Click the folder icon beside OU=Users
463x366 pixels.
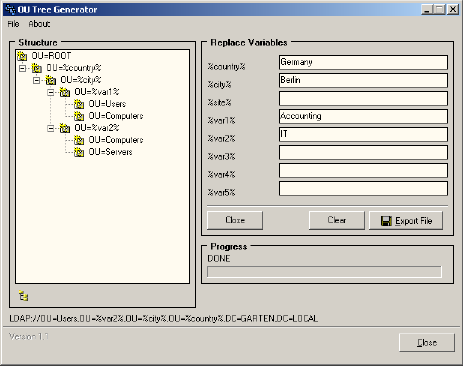tap(79, 104)
